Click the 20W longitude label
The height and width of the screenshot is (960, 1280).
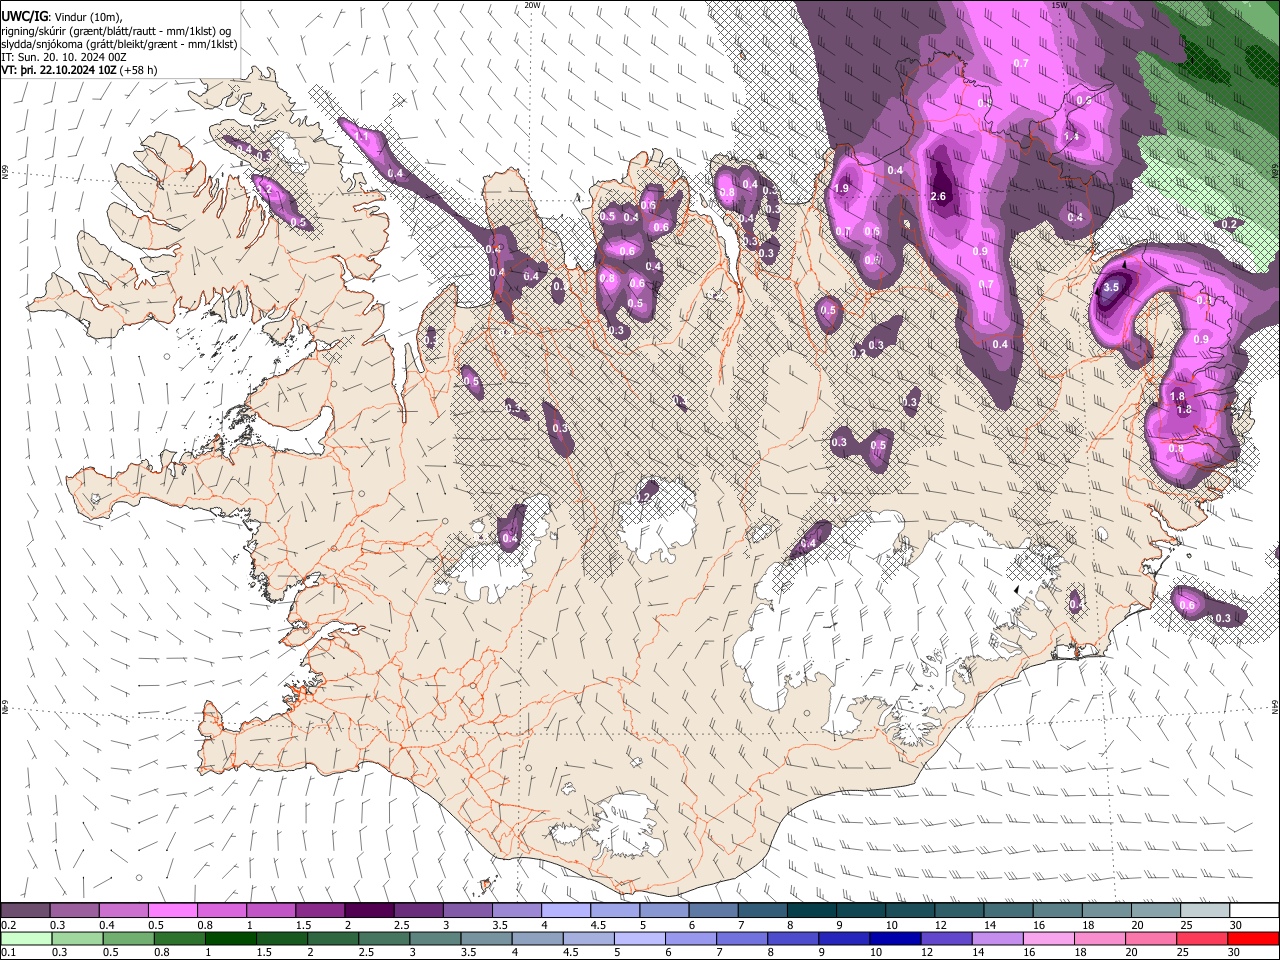532,5
